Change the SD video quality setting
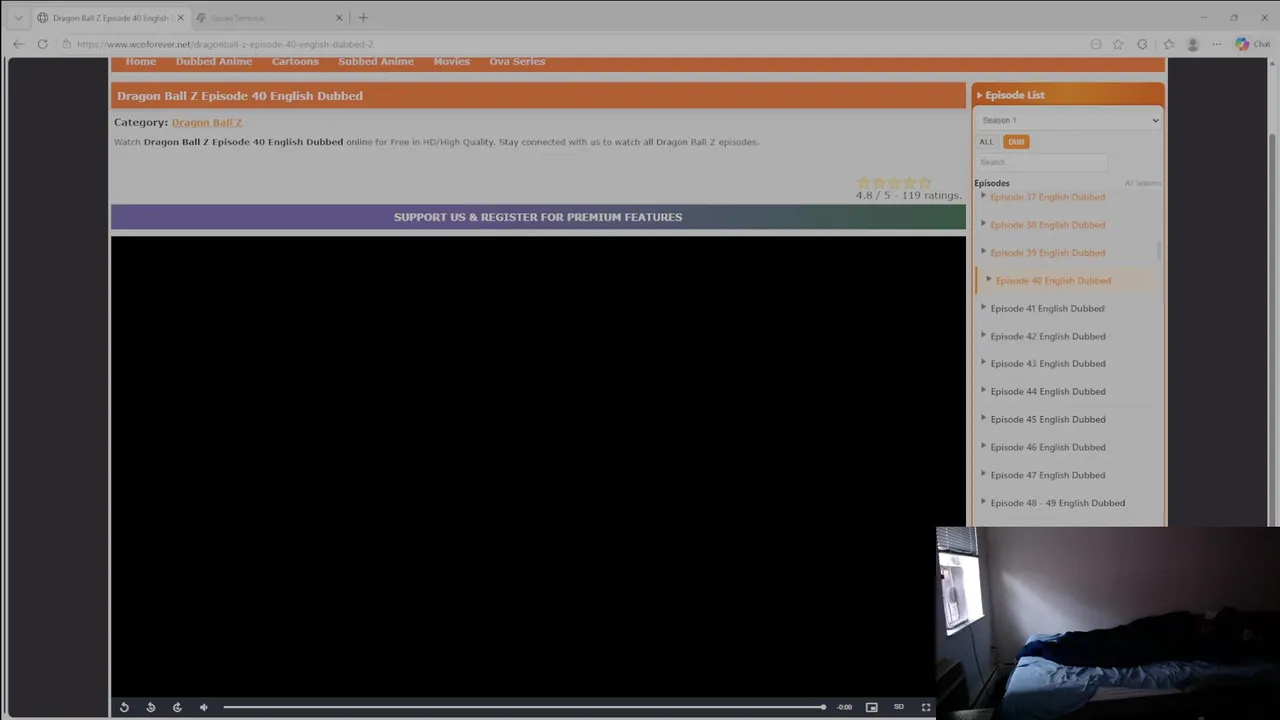This screenshot has width=1280, height=720. 899,707
